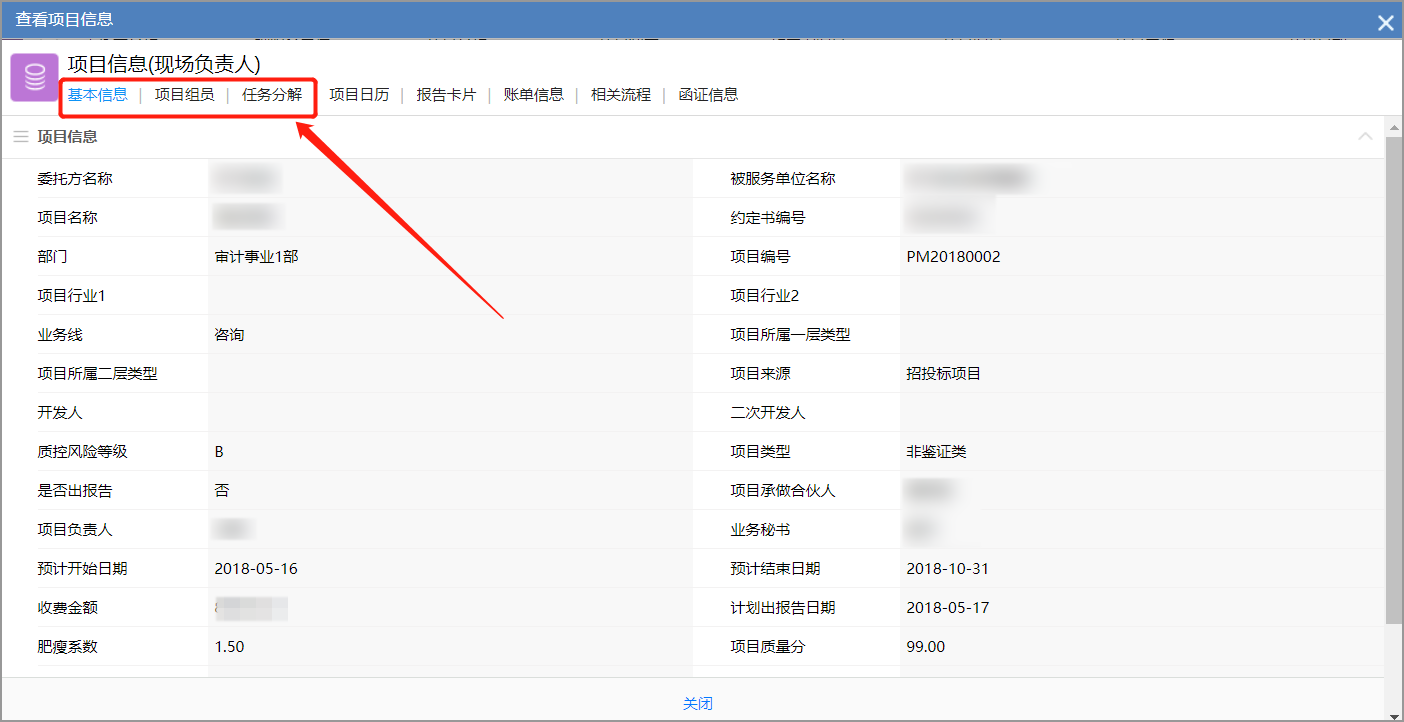Click the purple database project icon
Image resolution: width=1404 pixels, height=722 pixels.
[x=35, y=77]
